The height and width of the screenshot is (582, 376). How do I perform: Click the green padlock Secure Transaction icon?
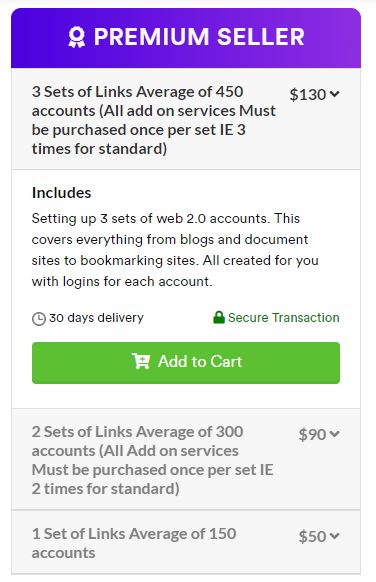coord(219,317)
